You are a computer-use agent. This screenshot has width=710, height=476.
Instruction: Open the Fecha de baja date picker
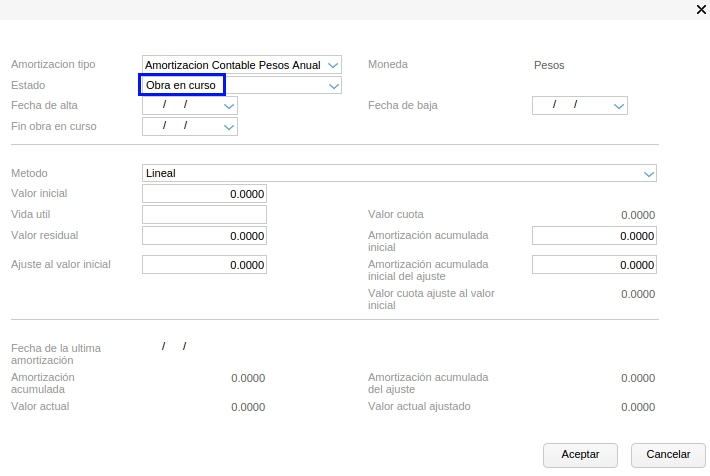pos(619,106)
